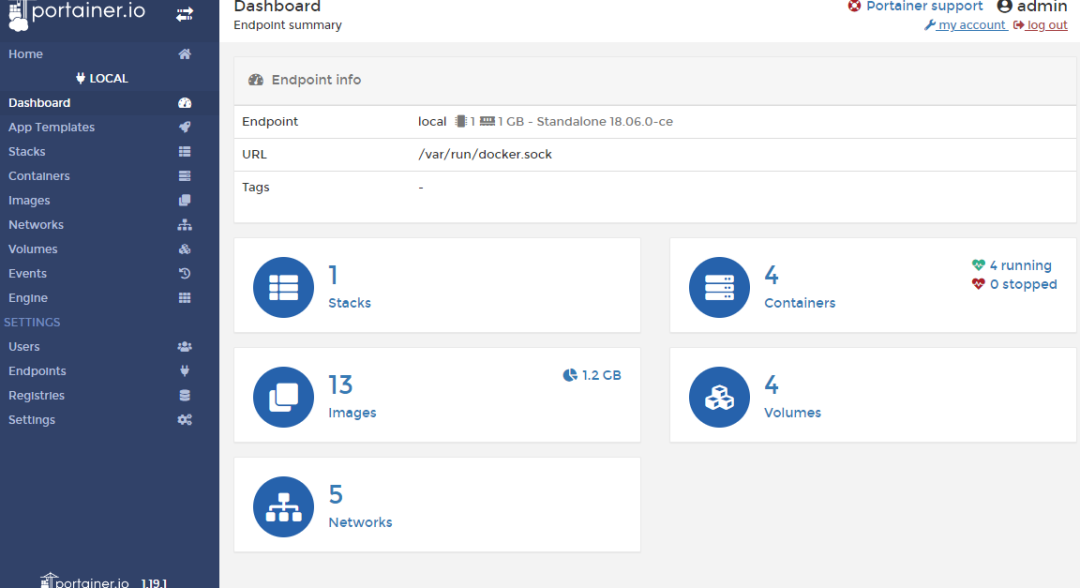Click the Standalone 18.06.0-ce text
This screenshot has height=588, width=1080.
(x=605, y=122)
